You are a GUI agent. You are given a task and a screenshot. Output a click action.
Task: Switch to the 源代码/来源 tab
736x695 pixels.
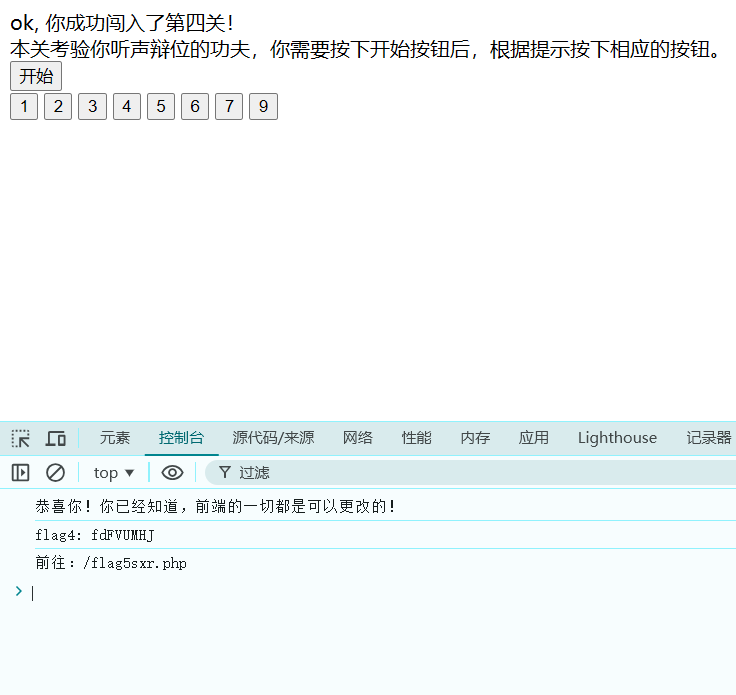click(273, 438)
